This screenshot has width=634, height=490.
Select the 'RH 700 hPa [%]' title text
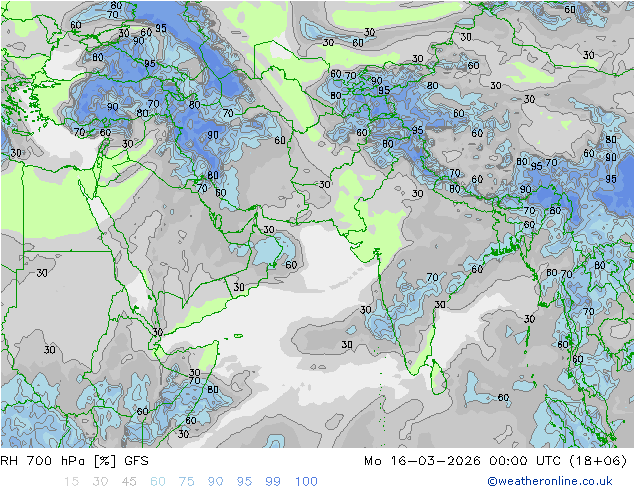(x=58, y=461)
